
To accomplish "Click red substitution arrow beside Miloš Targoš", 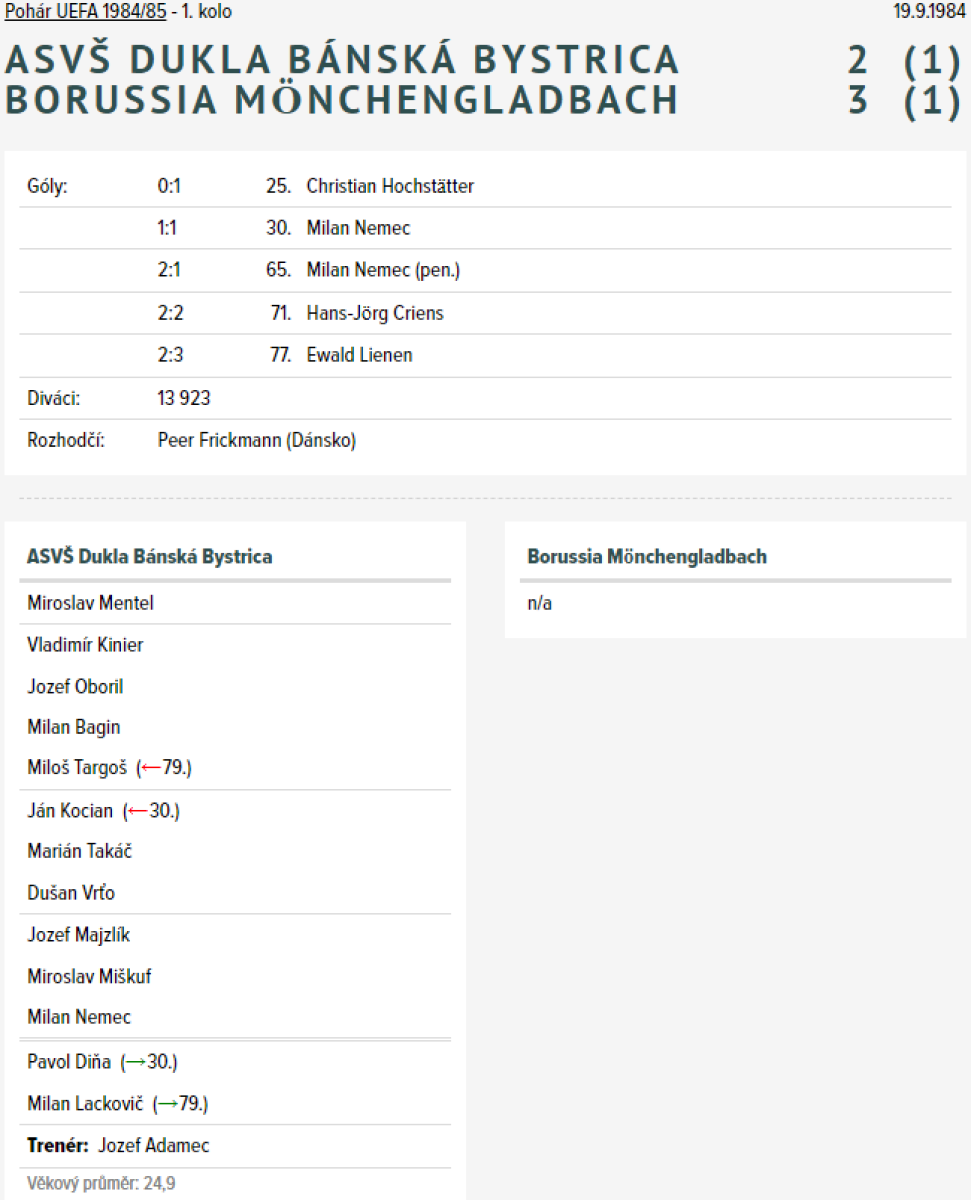I will pyautogui.click(x=149, y=769).
